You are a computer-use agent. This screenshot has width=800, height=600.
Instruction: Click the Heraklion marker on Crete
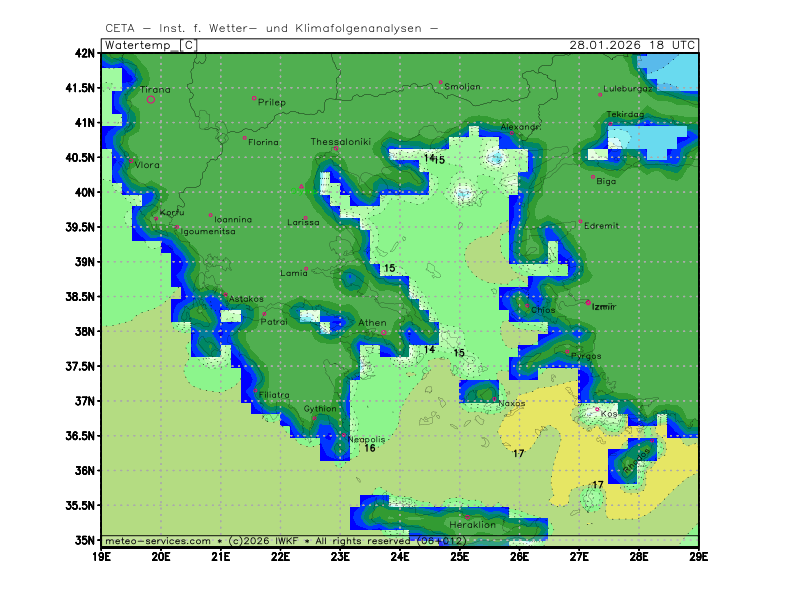(x=466, y=517)
